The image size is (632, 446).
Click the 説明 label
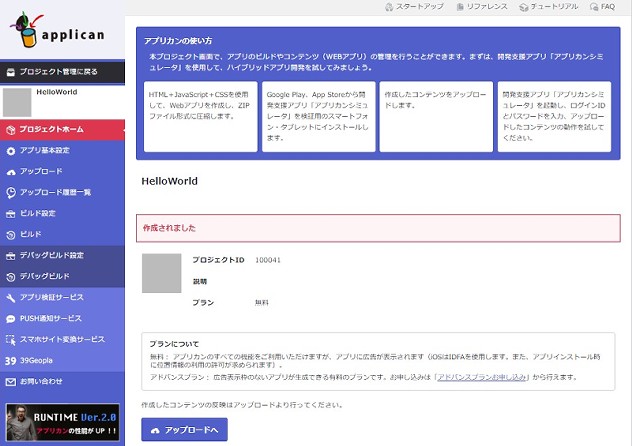pyautogui.click(x=200, y=282)
